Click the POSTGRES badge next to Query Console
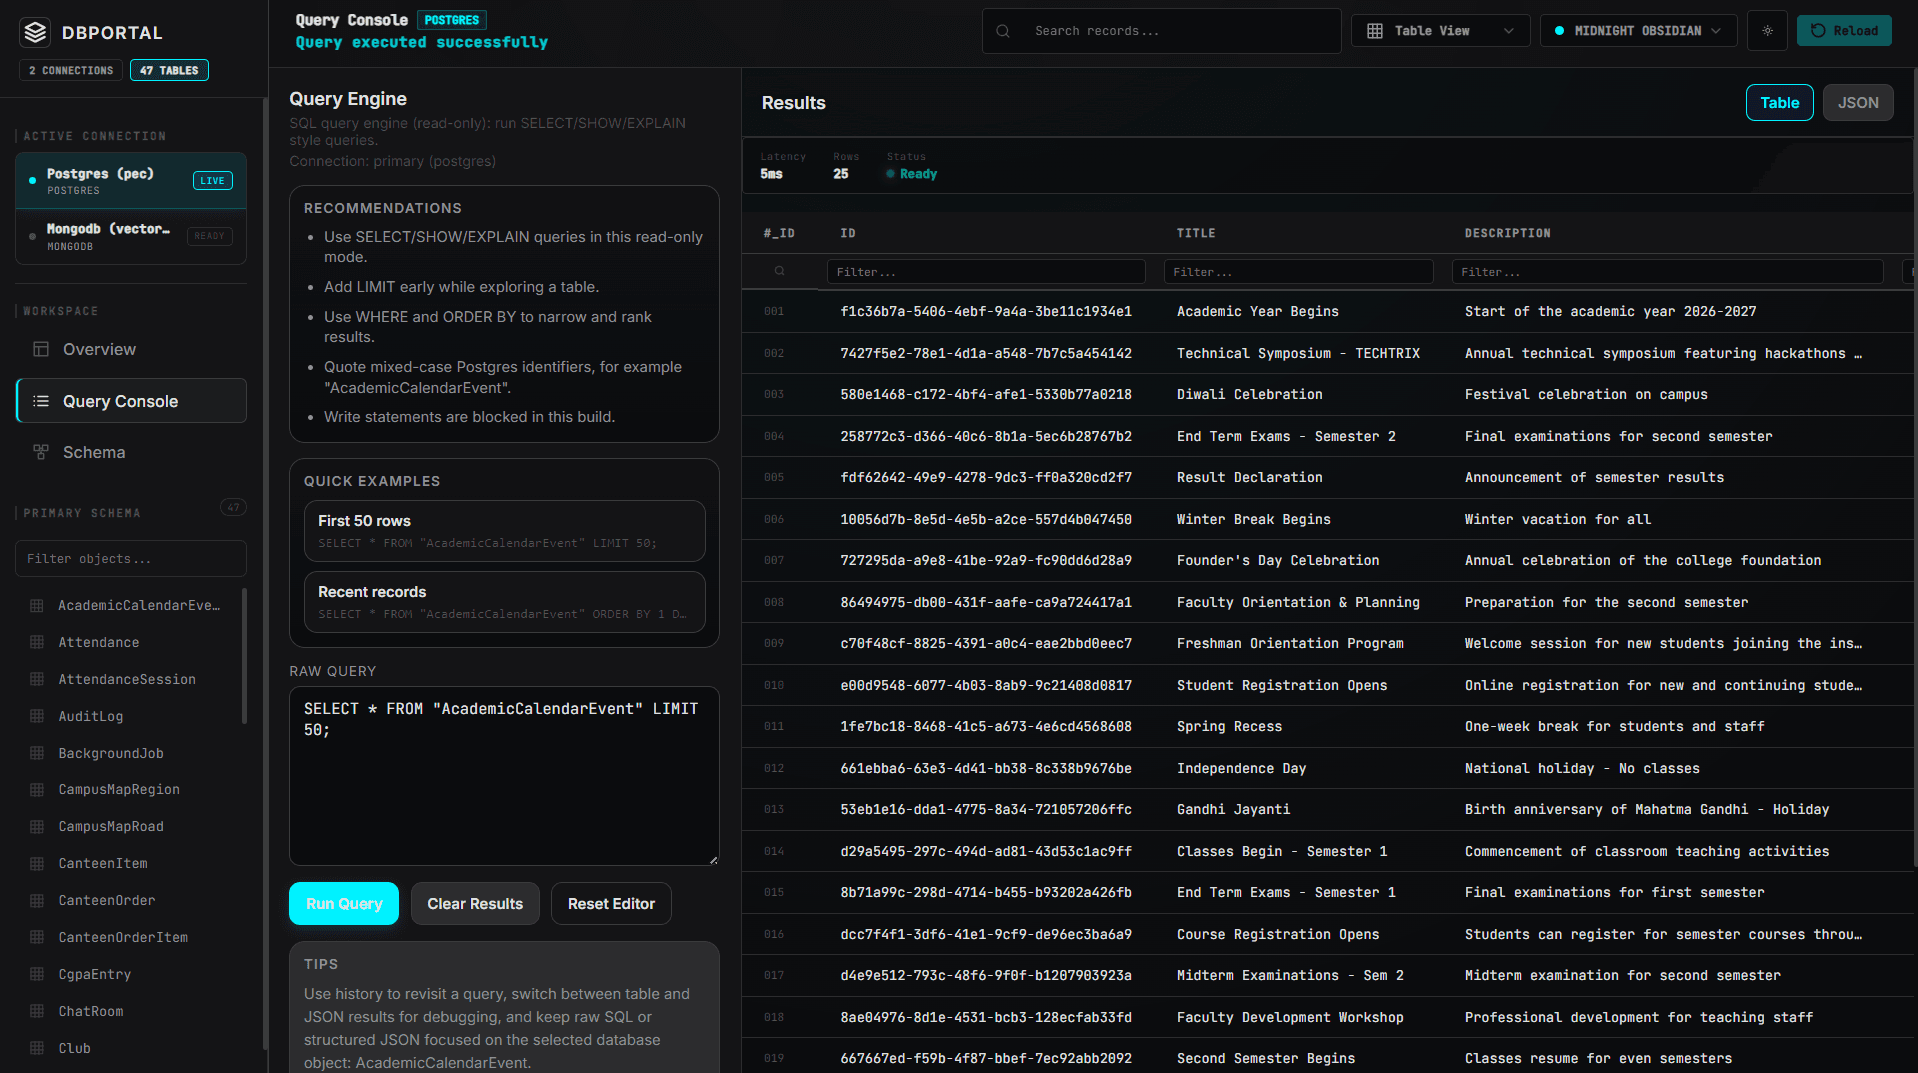The height and width of the screenshot is (1073, 1918). point(451,20)
